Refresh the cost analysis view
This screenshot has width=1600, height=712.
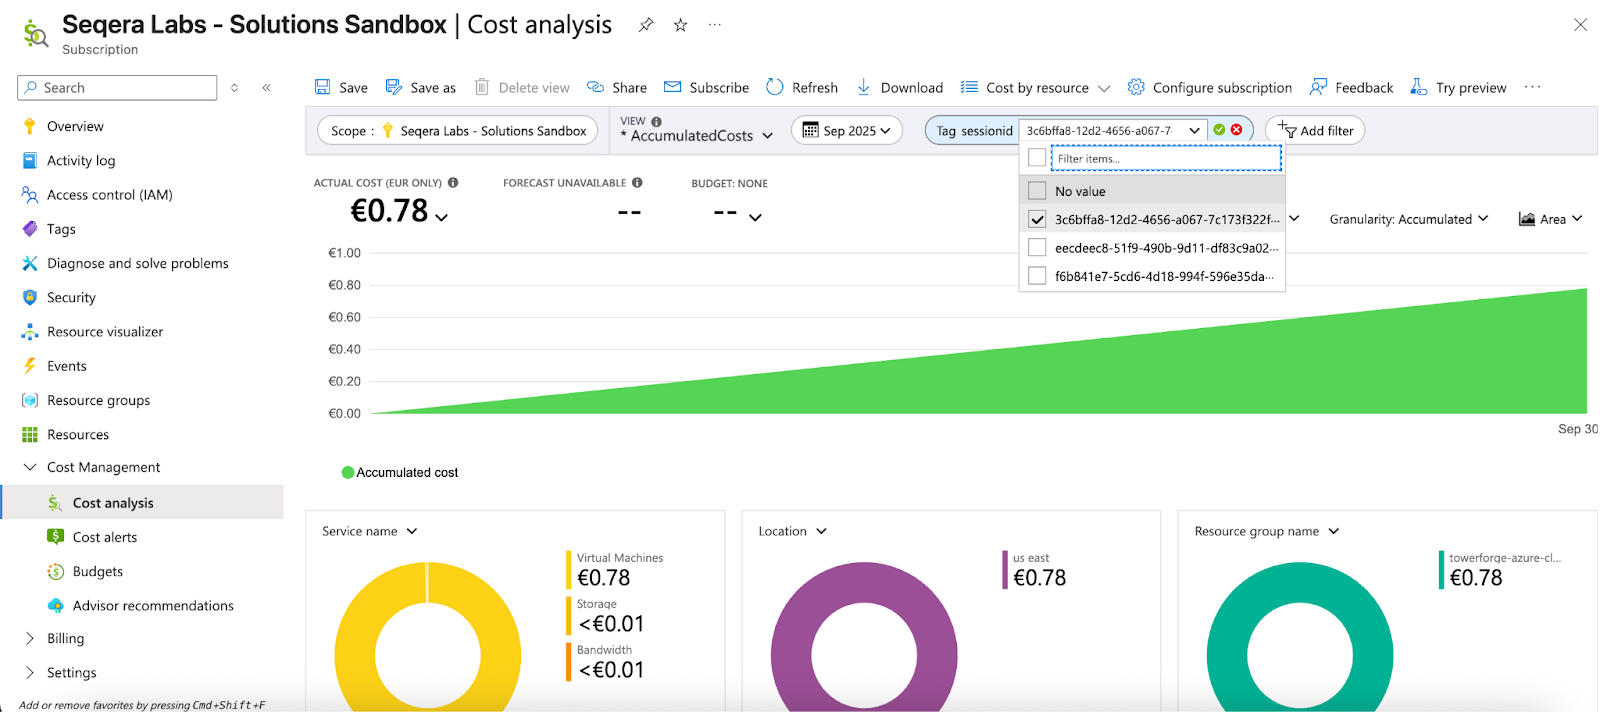(x=802, y=87)
